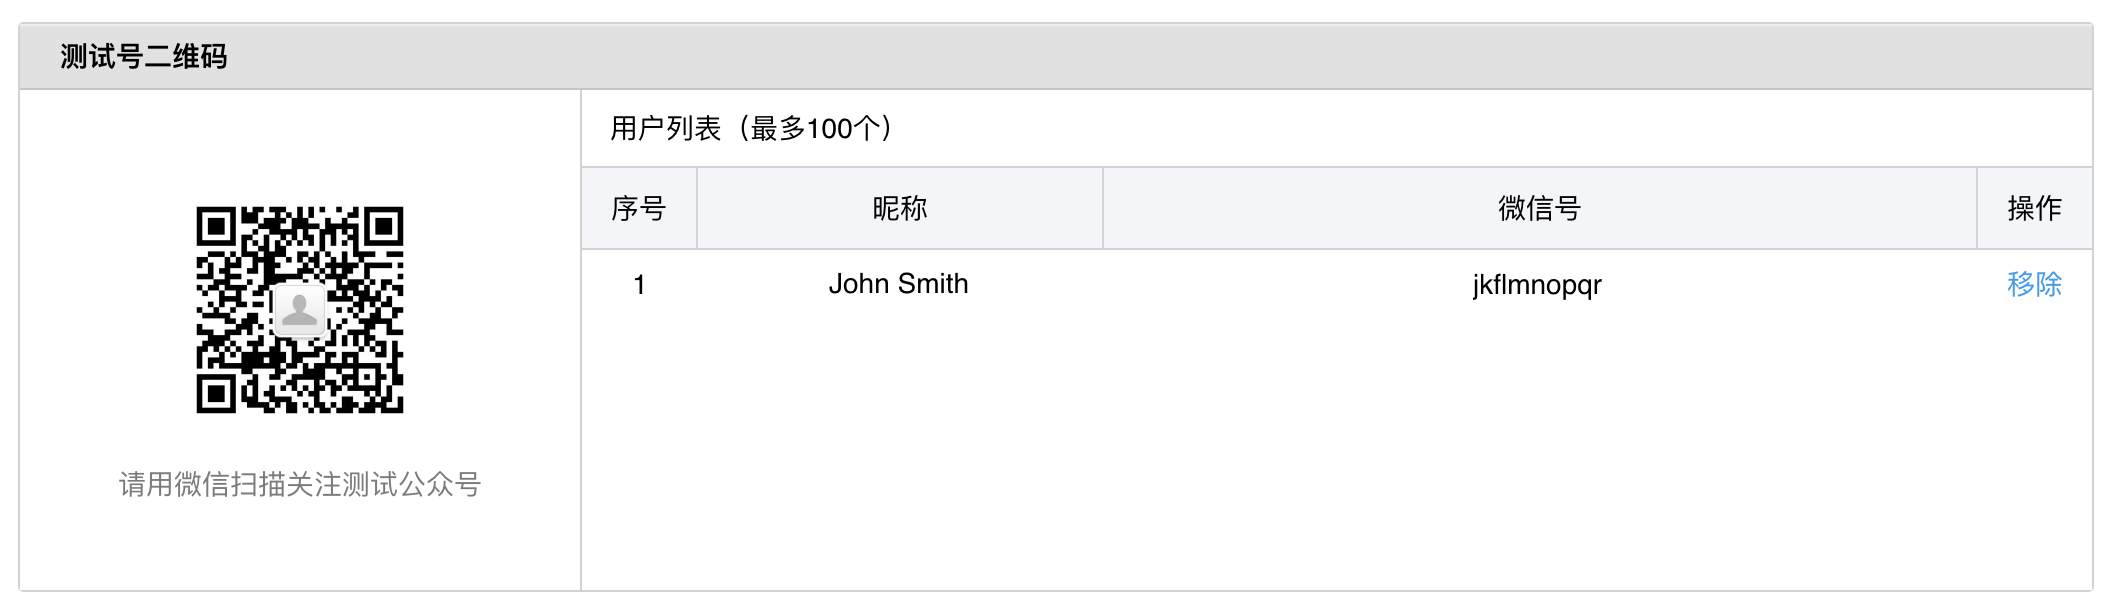Click the 100 limit in the list heading

(829, 129)
